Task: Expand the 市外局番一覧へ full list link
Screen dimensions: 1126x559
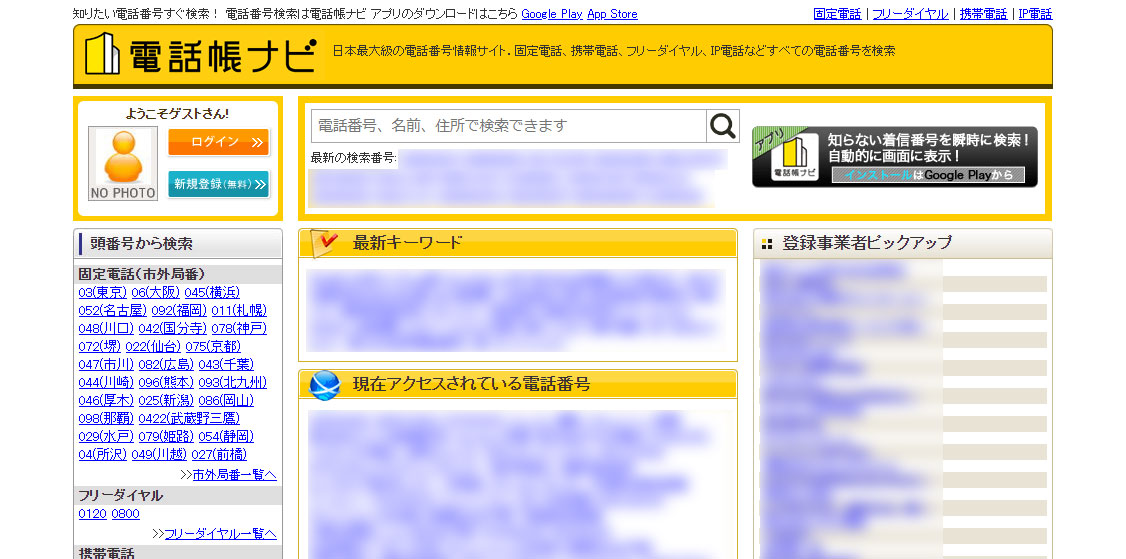Action: pos(233,474)
